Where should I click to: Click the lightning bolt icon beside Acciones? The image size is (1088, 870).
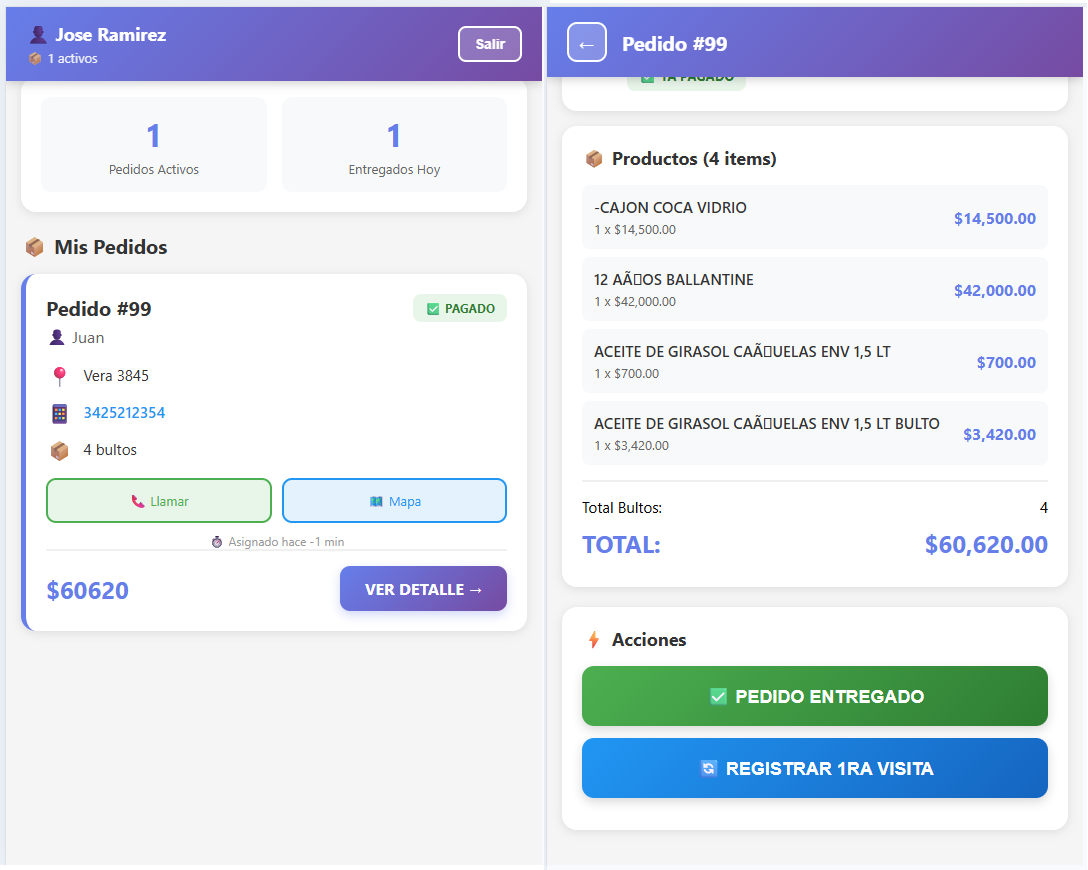tap(596, 639)
